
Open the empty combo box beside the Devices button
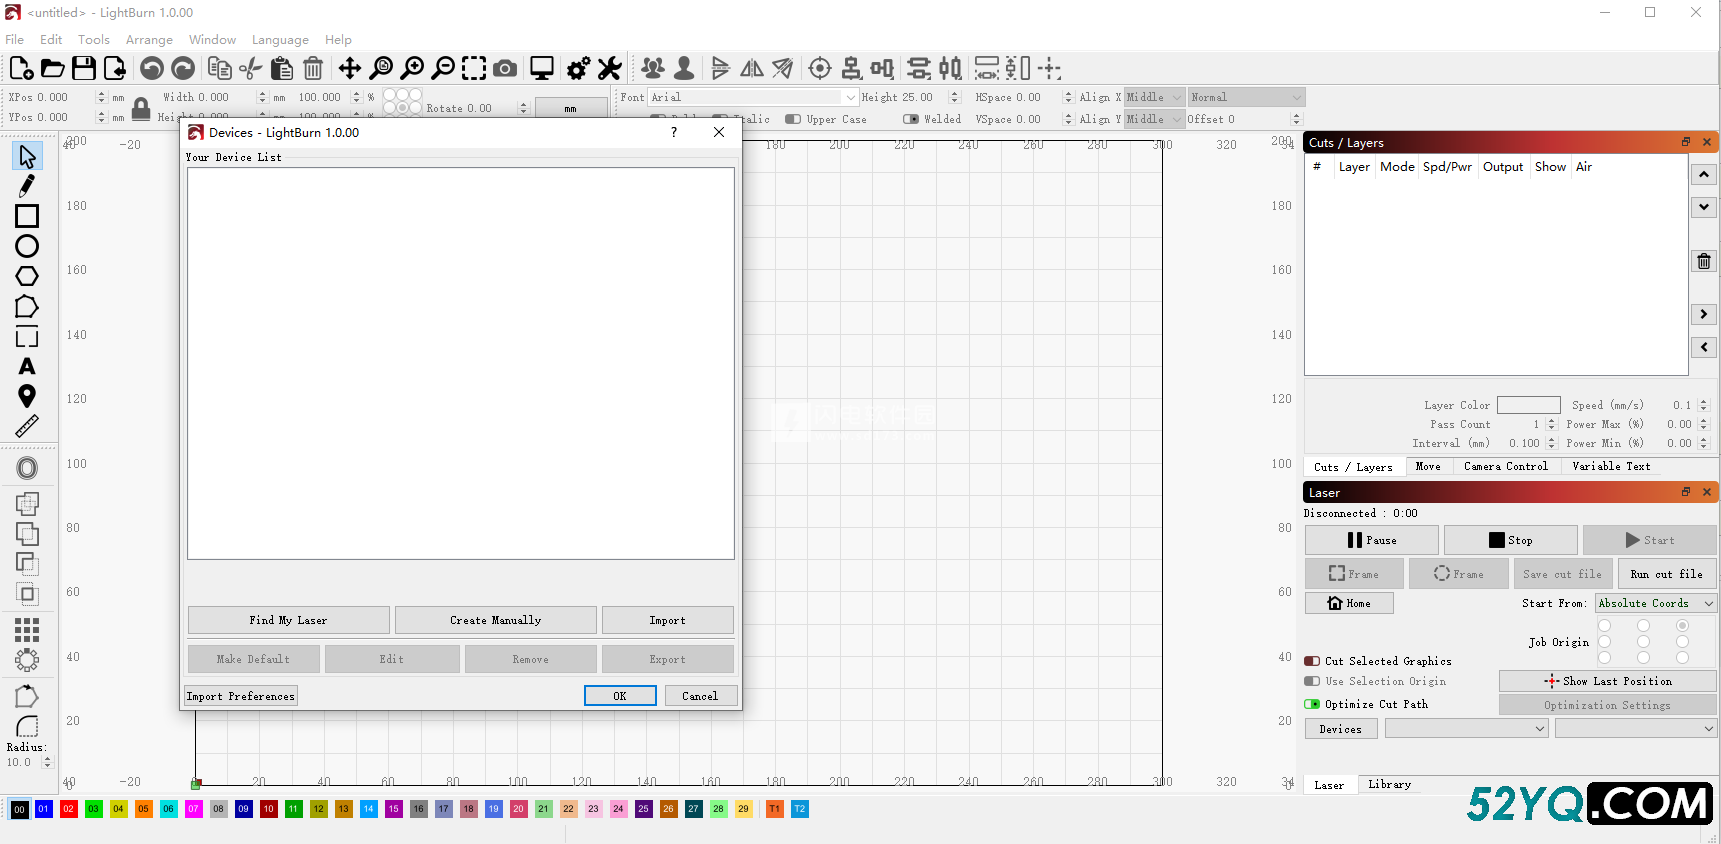tap(1466, 729)
